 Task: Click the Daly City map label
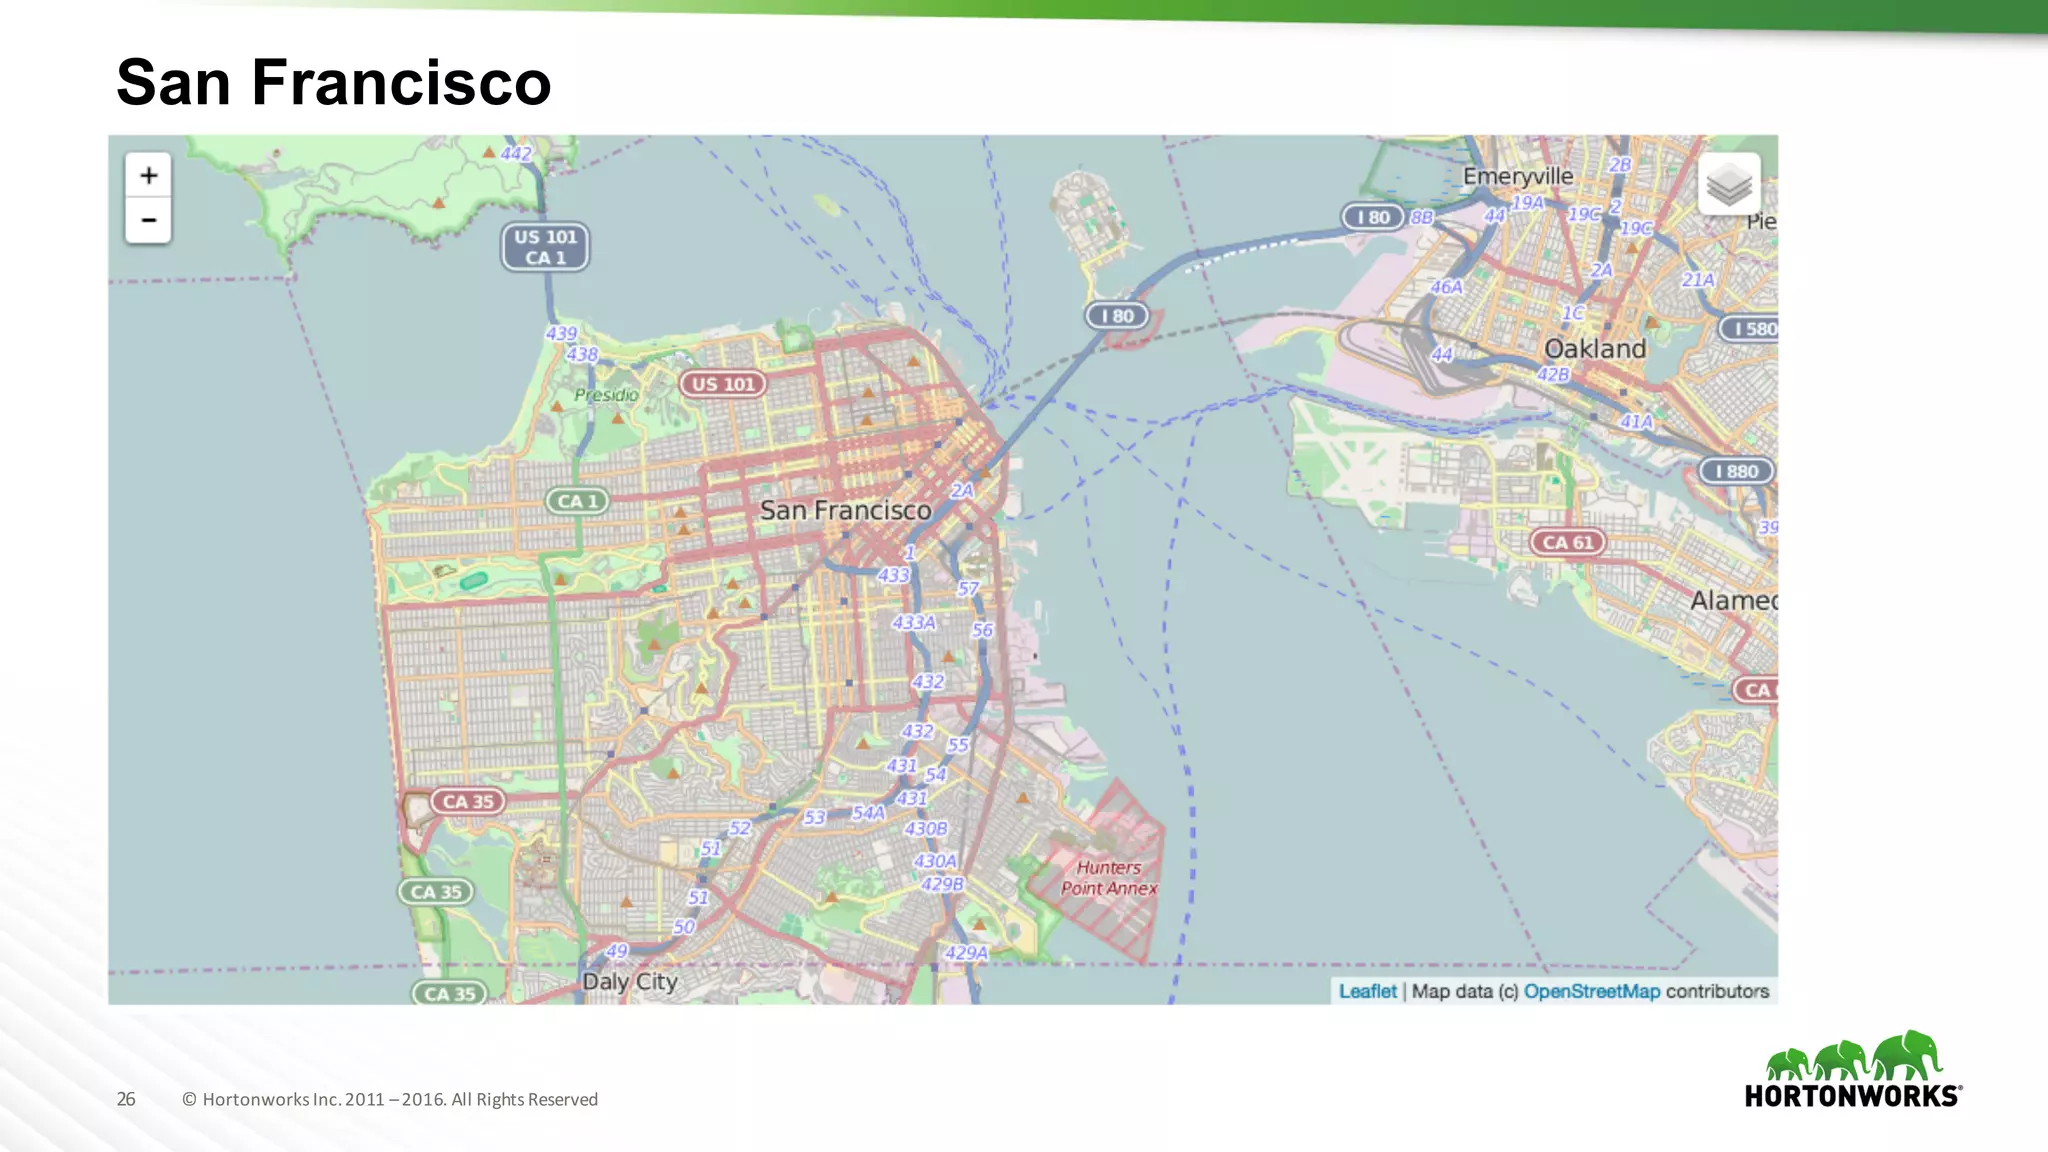[x=630, y=981]
